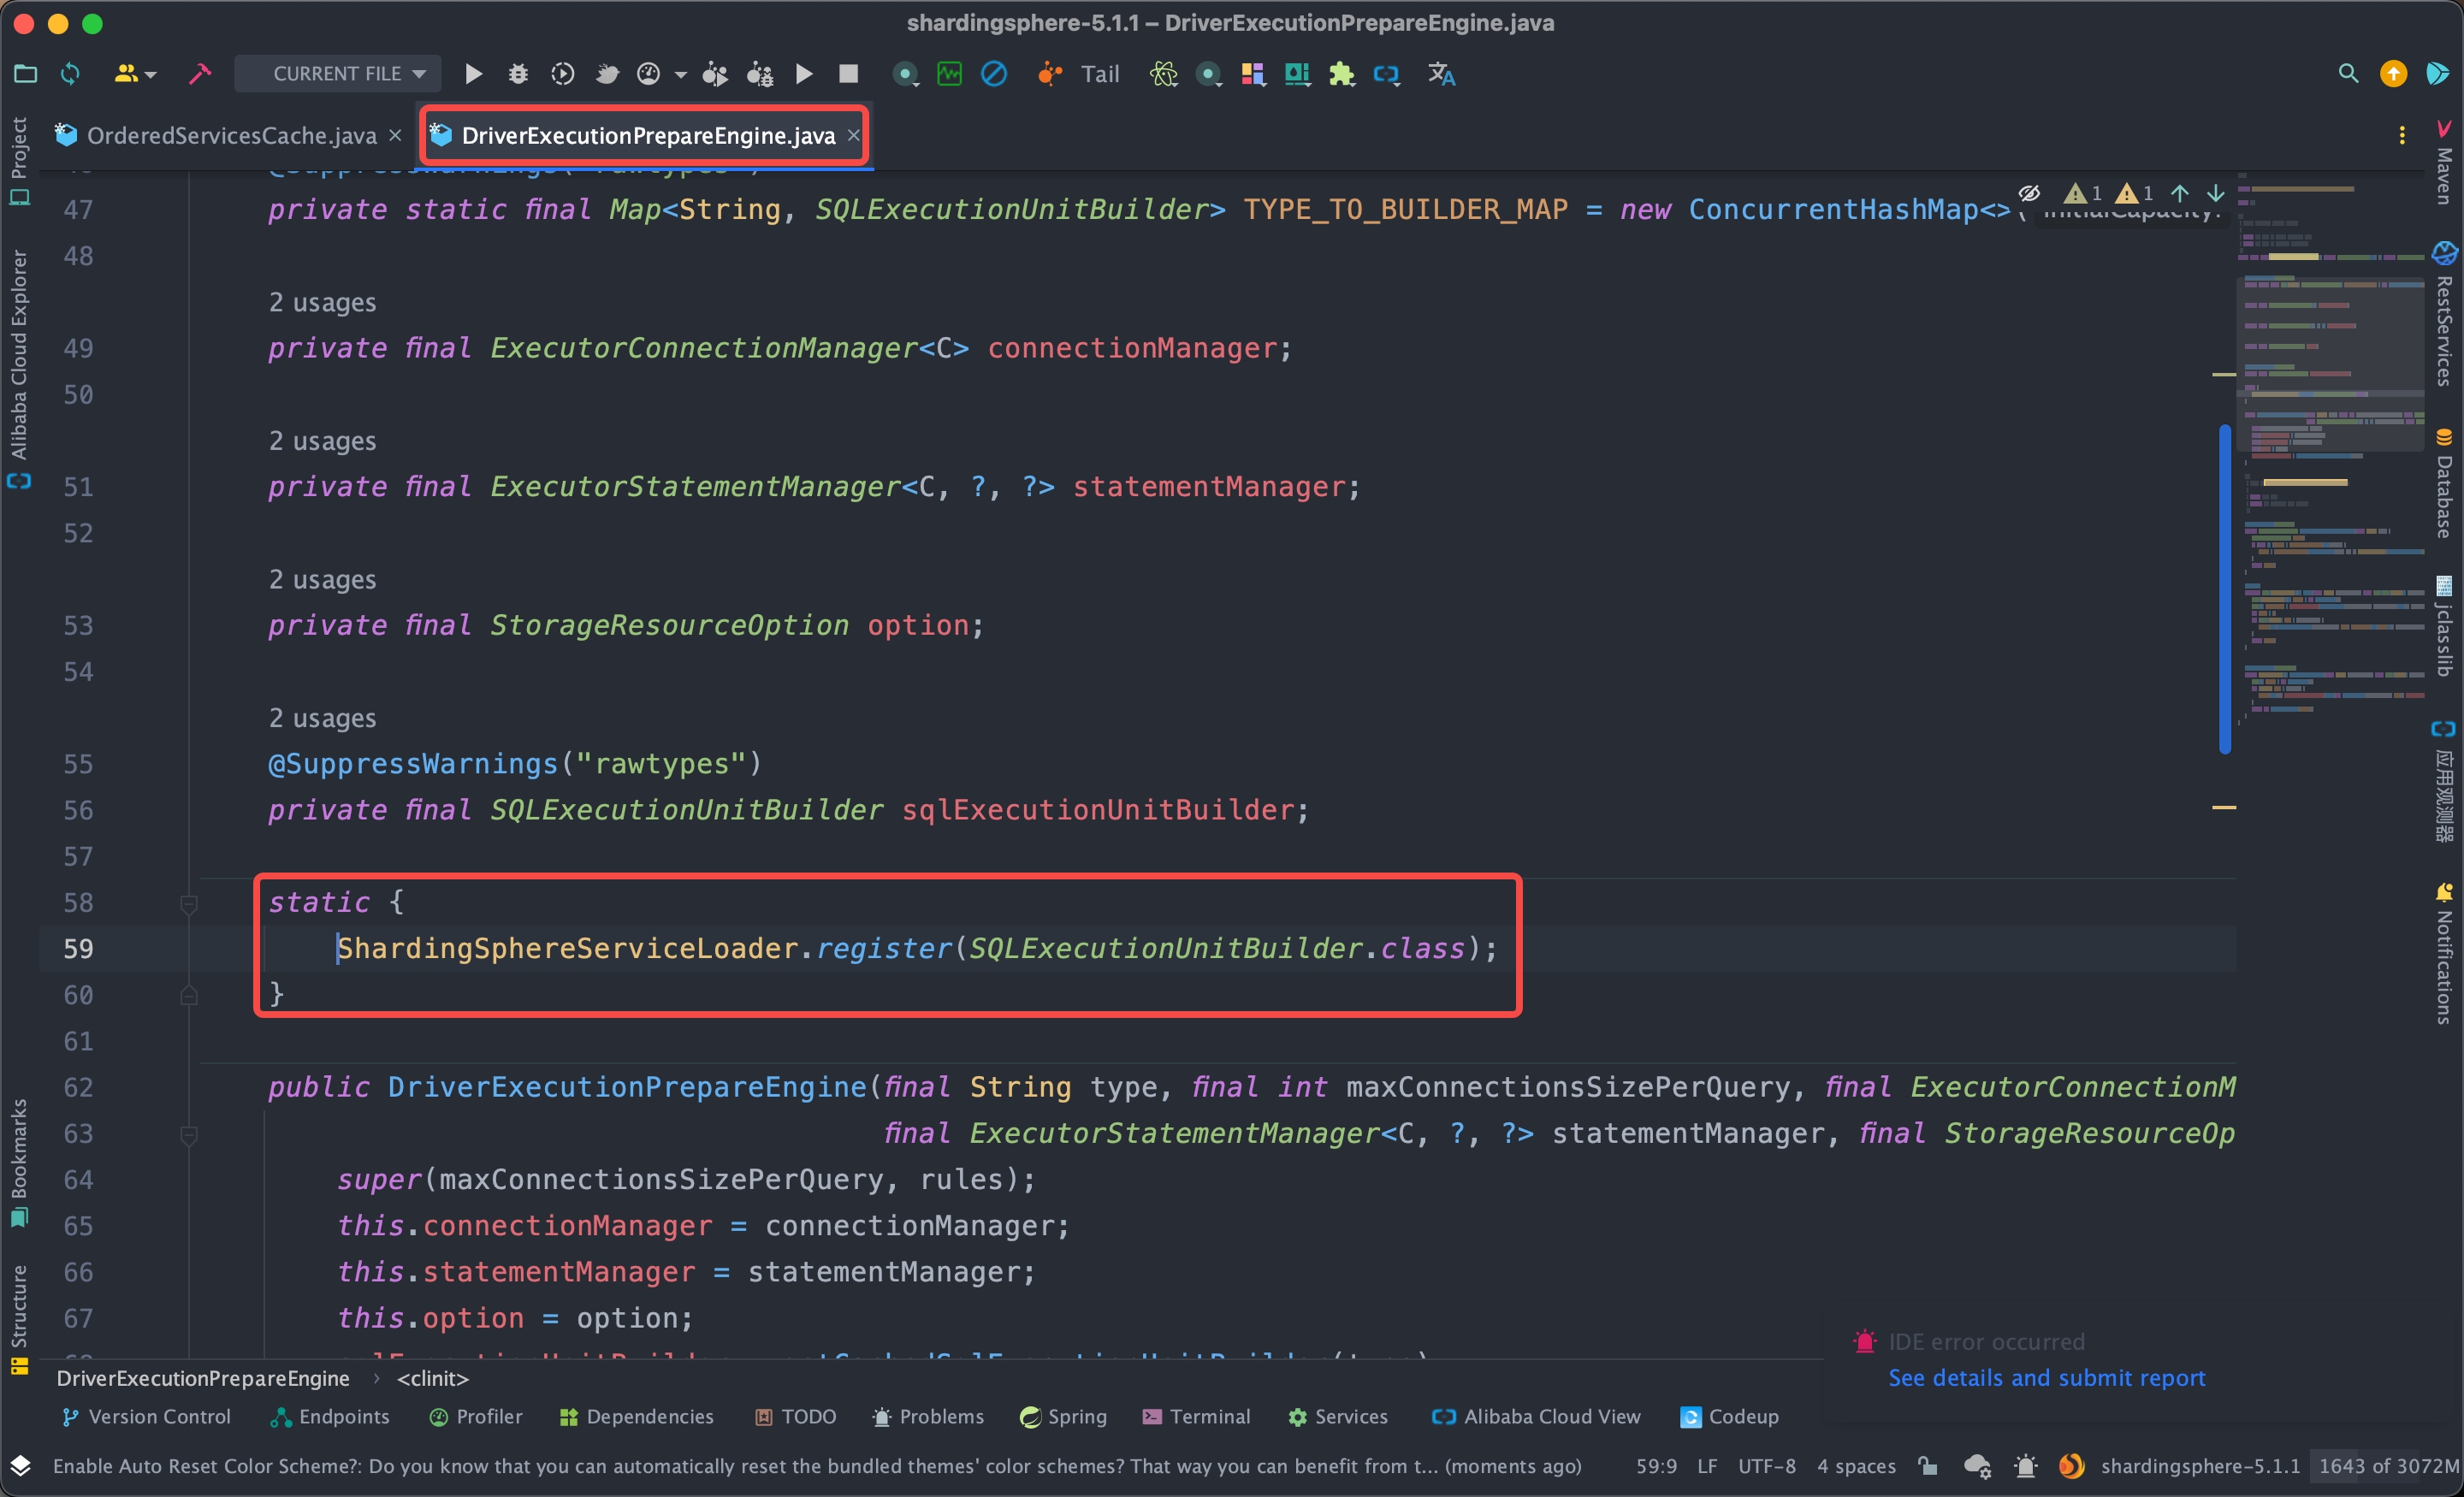
Task: Open the Translation tool icon
Action: (1441, 73)
